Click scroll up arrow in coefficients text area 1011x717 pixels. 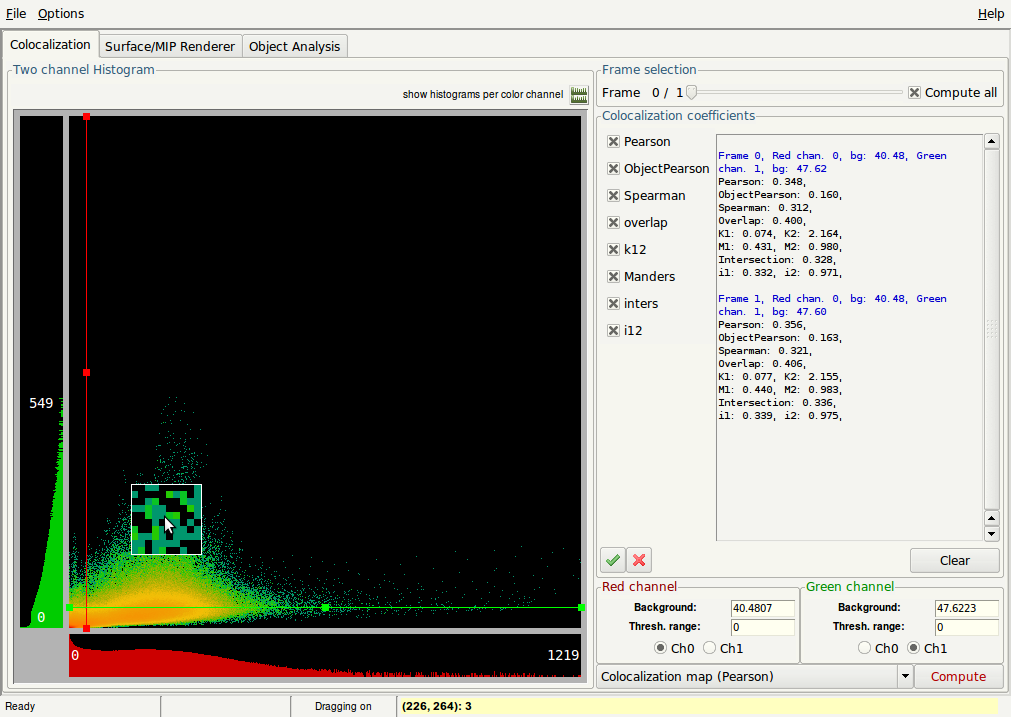coord(992,142)
